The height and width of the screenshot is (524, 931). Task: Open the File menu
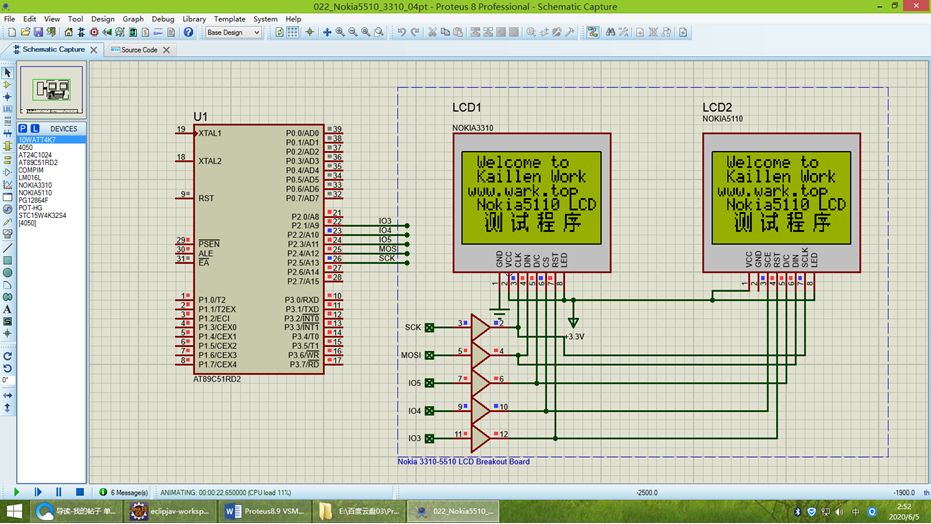point(10,19)
